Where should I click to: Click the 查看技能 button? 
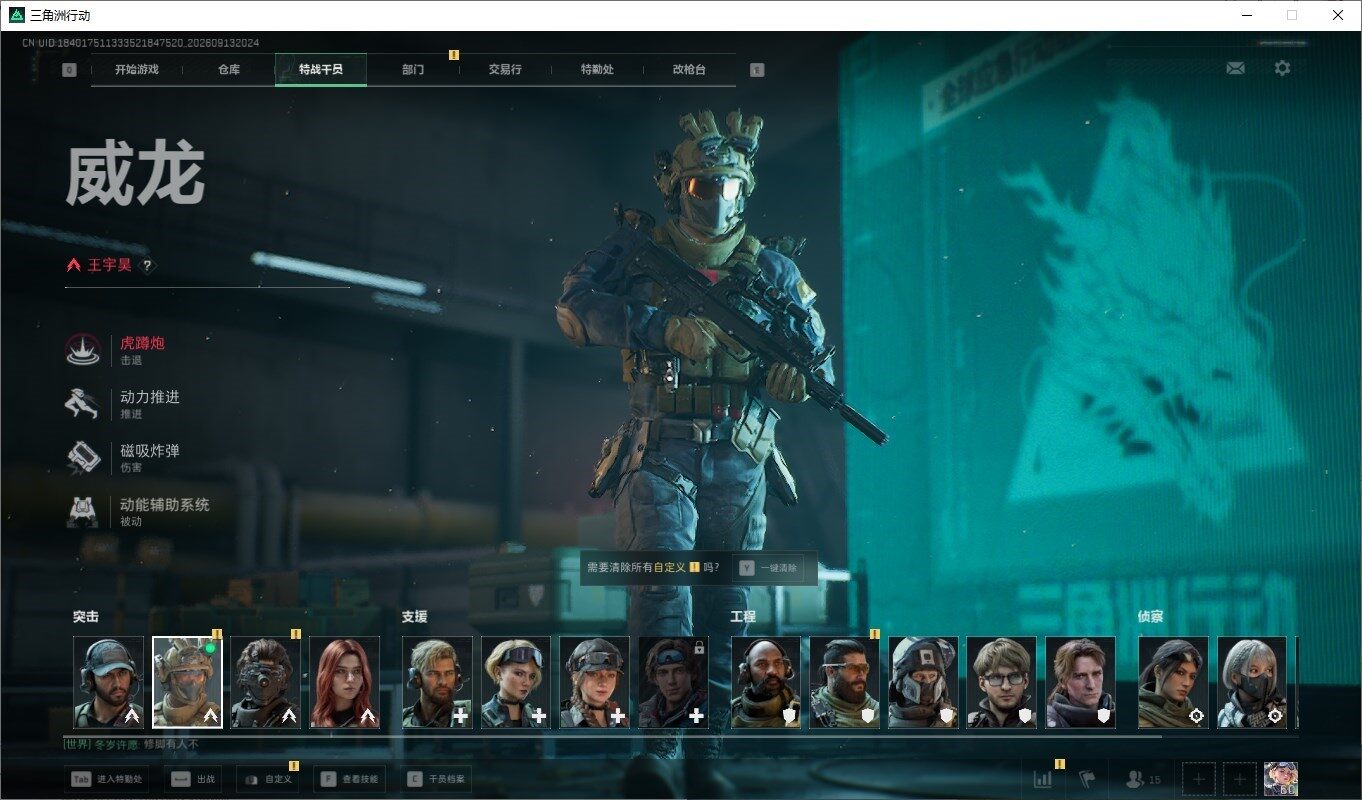tap(348, 779)
